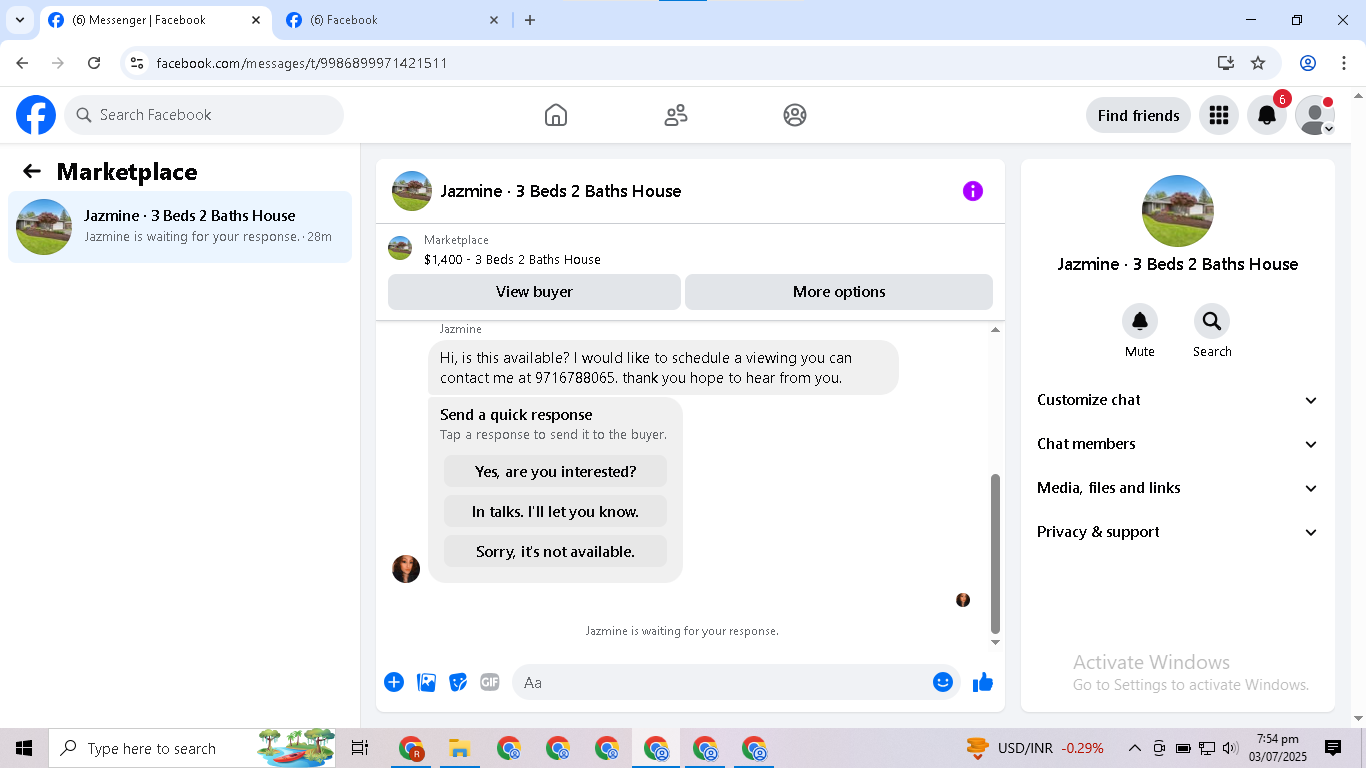Choose a sticker icon

point(458,682)
